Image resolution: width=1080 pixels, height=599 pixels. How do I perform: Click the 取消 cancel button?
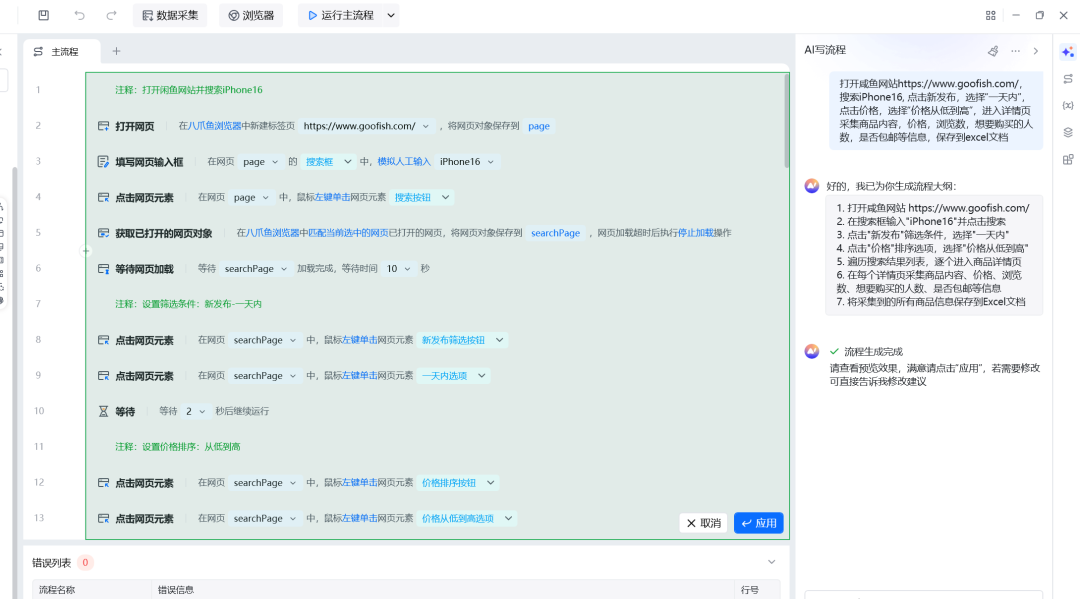point(703,523)
